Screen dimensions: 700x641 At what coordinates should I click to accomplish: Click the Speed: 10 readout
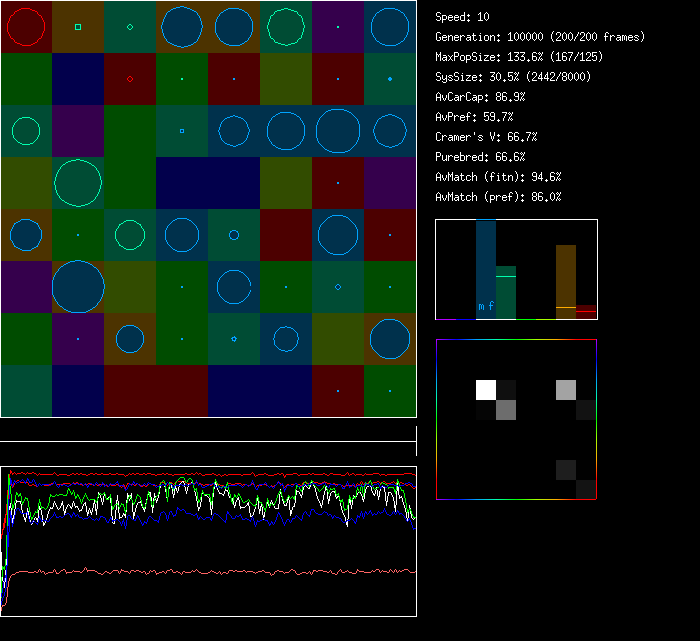(x=462, y=17)
